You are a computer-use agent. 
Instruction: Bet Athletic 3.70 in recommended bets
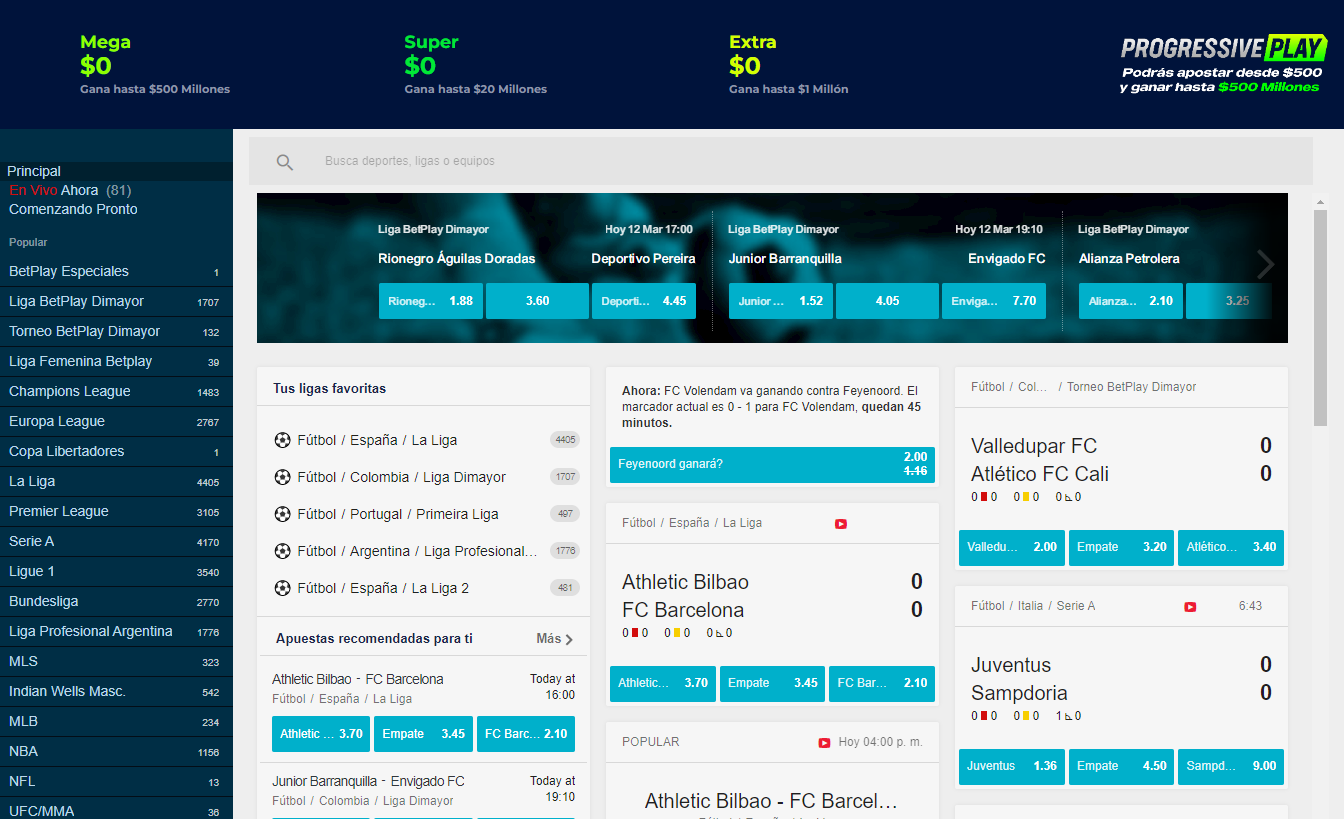point(321,734)
